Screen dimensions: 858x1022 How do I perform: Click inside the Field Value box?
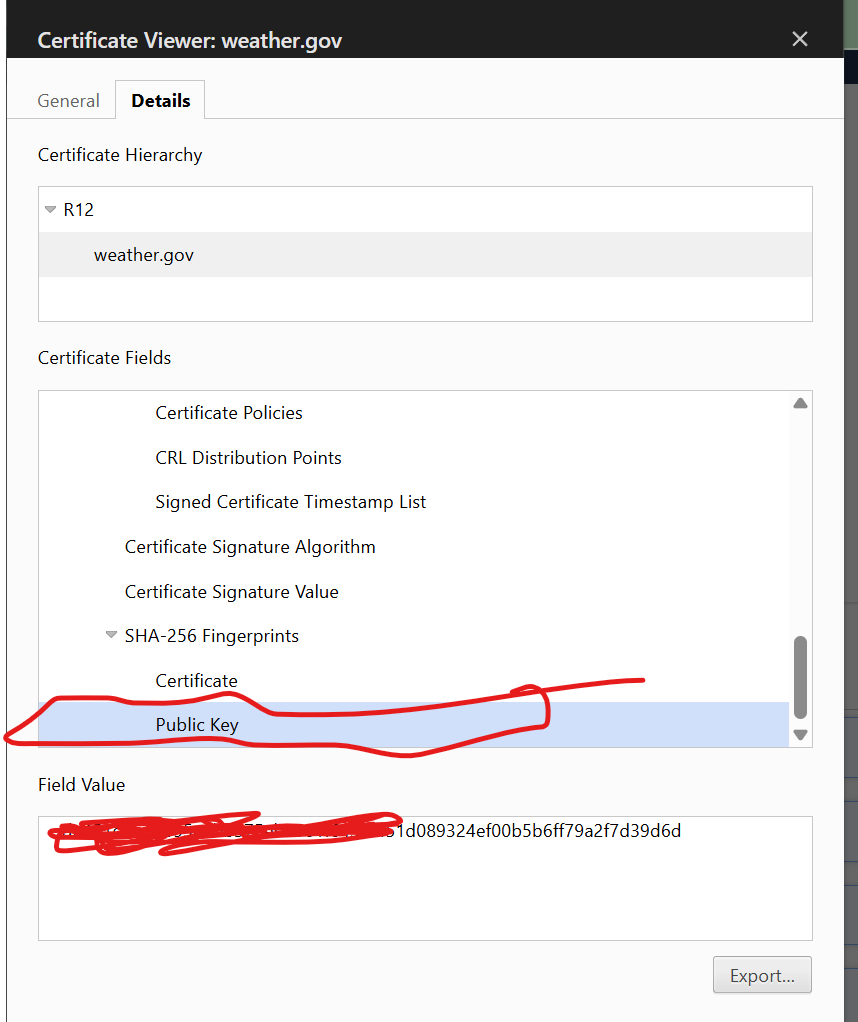pyautogui.click(x=425, y=878)
